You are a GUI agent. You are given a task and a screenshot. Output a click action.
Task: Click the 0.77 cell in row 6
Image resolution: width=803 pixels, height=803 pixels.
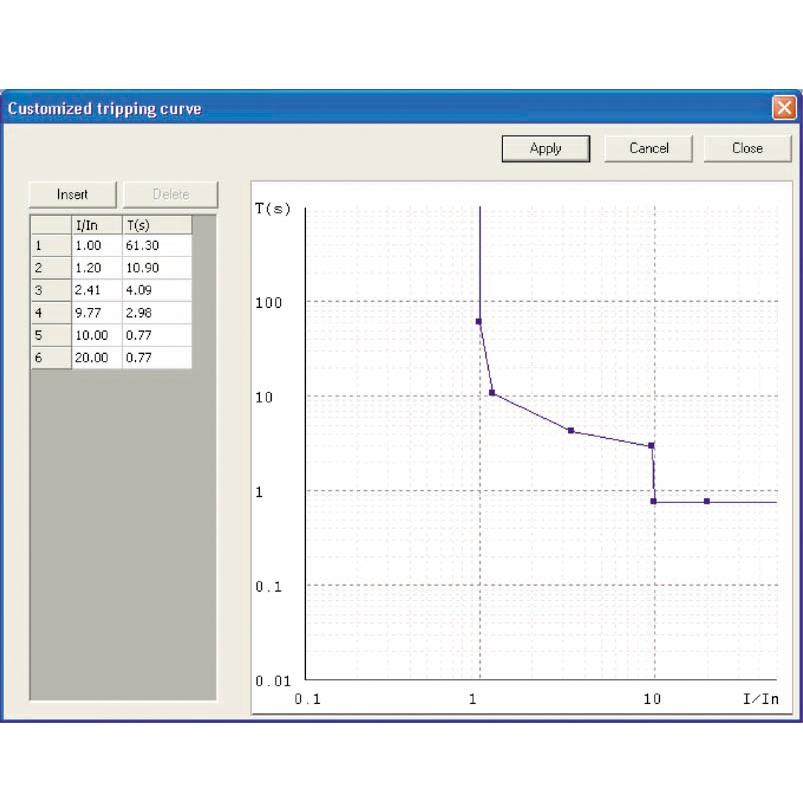(157, 358)
